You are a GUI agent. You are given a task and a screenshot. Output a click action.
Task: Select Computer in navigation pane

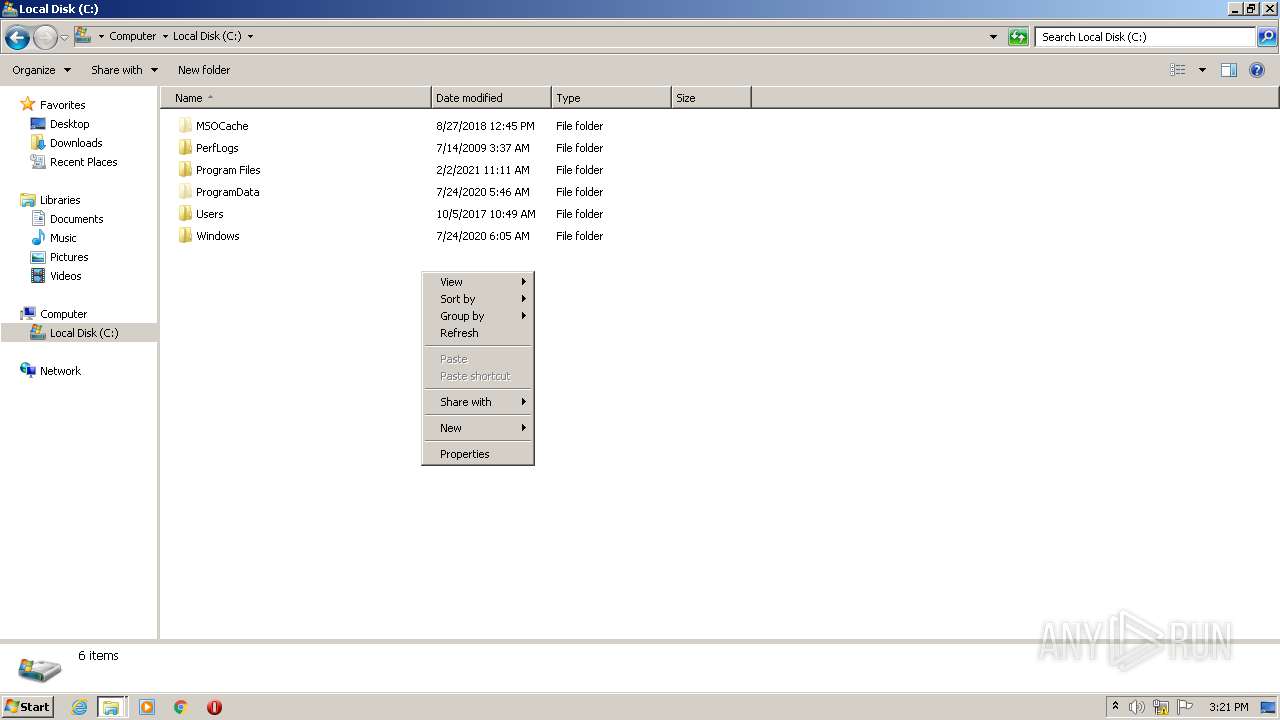[x=63, y=314]
